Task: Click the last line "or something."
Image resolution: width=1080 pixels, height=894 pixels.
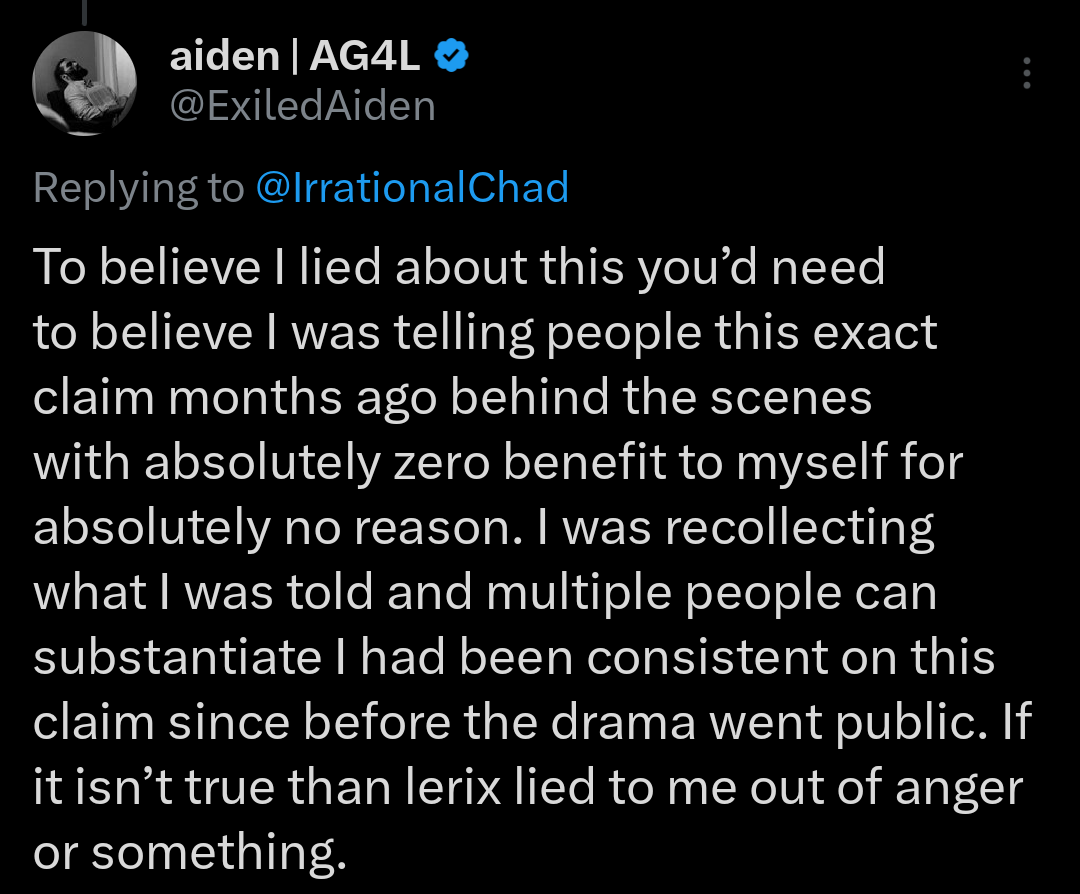Action: [x=189, y=853]
